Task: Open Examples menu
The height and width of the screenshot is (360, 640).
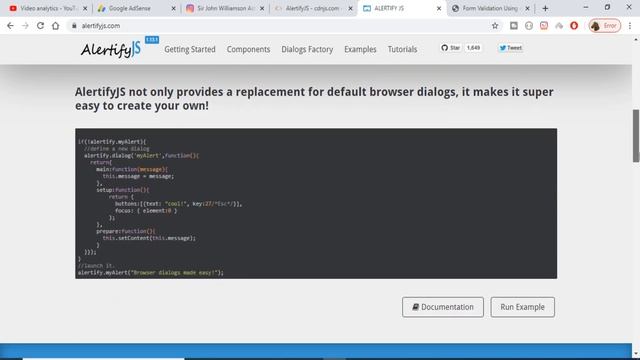Action: tap(360, 49)
